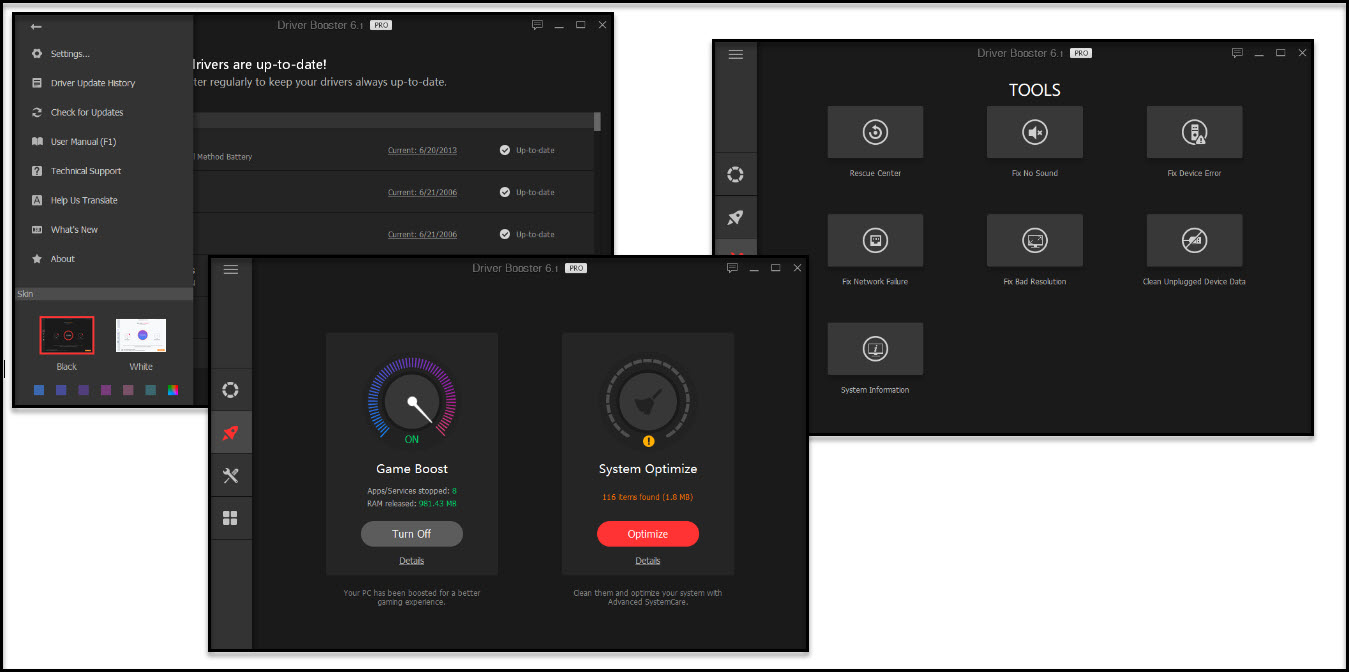Click the 'RAM released: 981.43 MB' text
Image resolution: width=1349 pixels, height=672 pixels.
click(412, 503)
